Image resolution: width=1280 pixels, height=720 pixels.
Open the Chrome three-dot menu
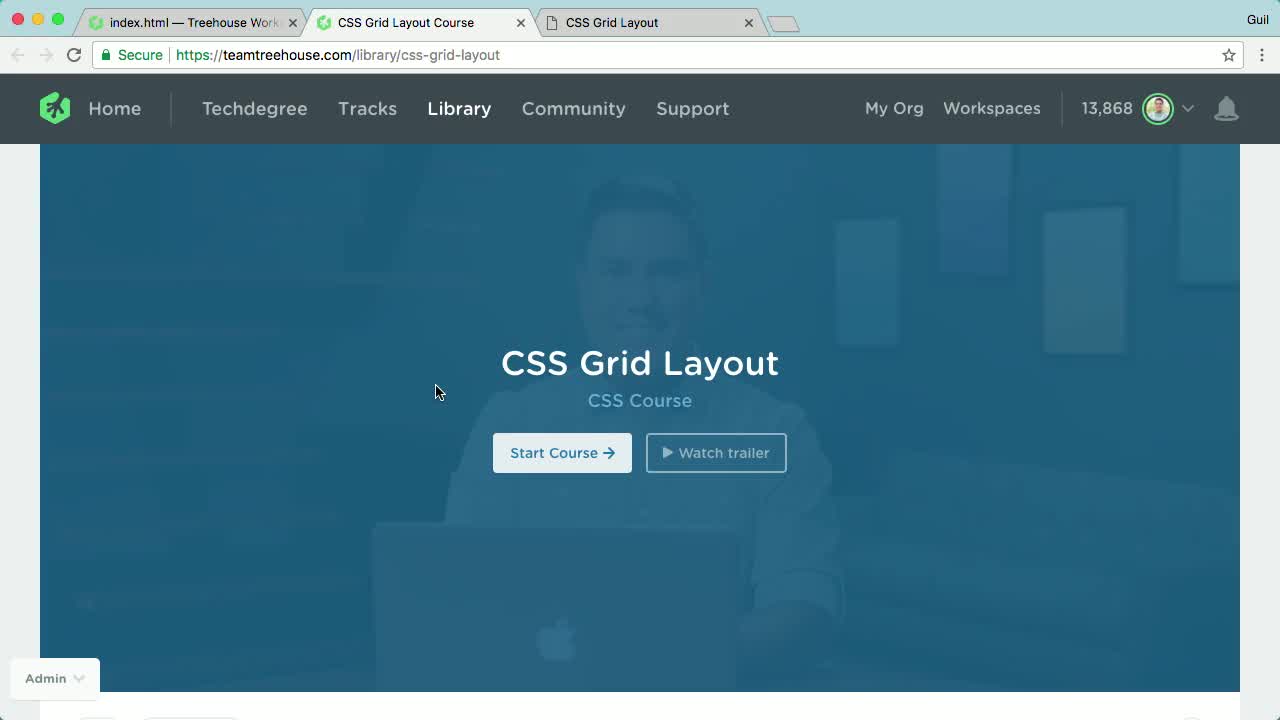1261,55
